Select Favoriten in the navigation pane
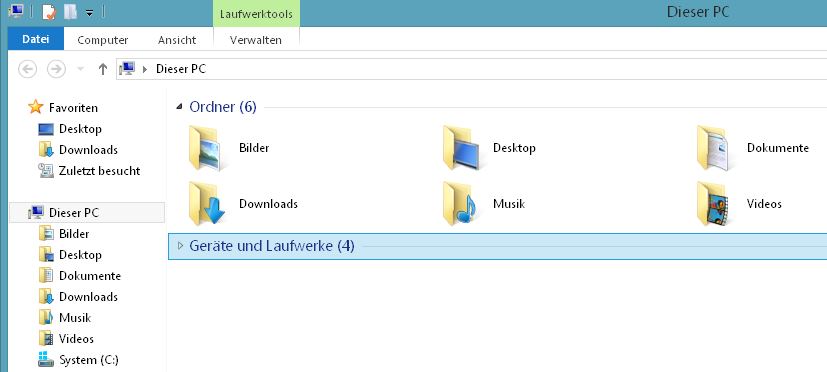The height and width of the screenshot is (372, 827). click(x=73, y=108)
